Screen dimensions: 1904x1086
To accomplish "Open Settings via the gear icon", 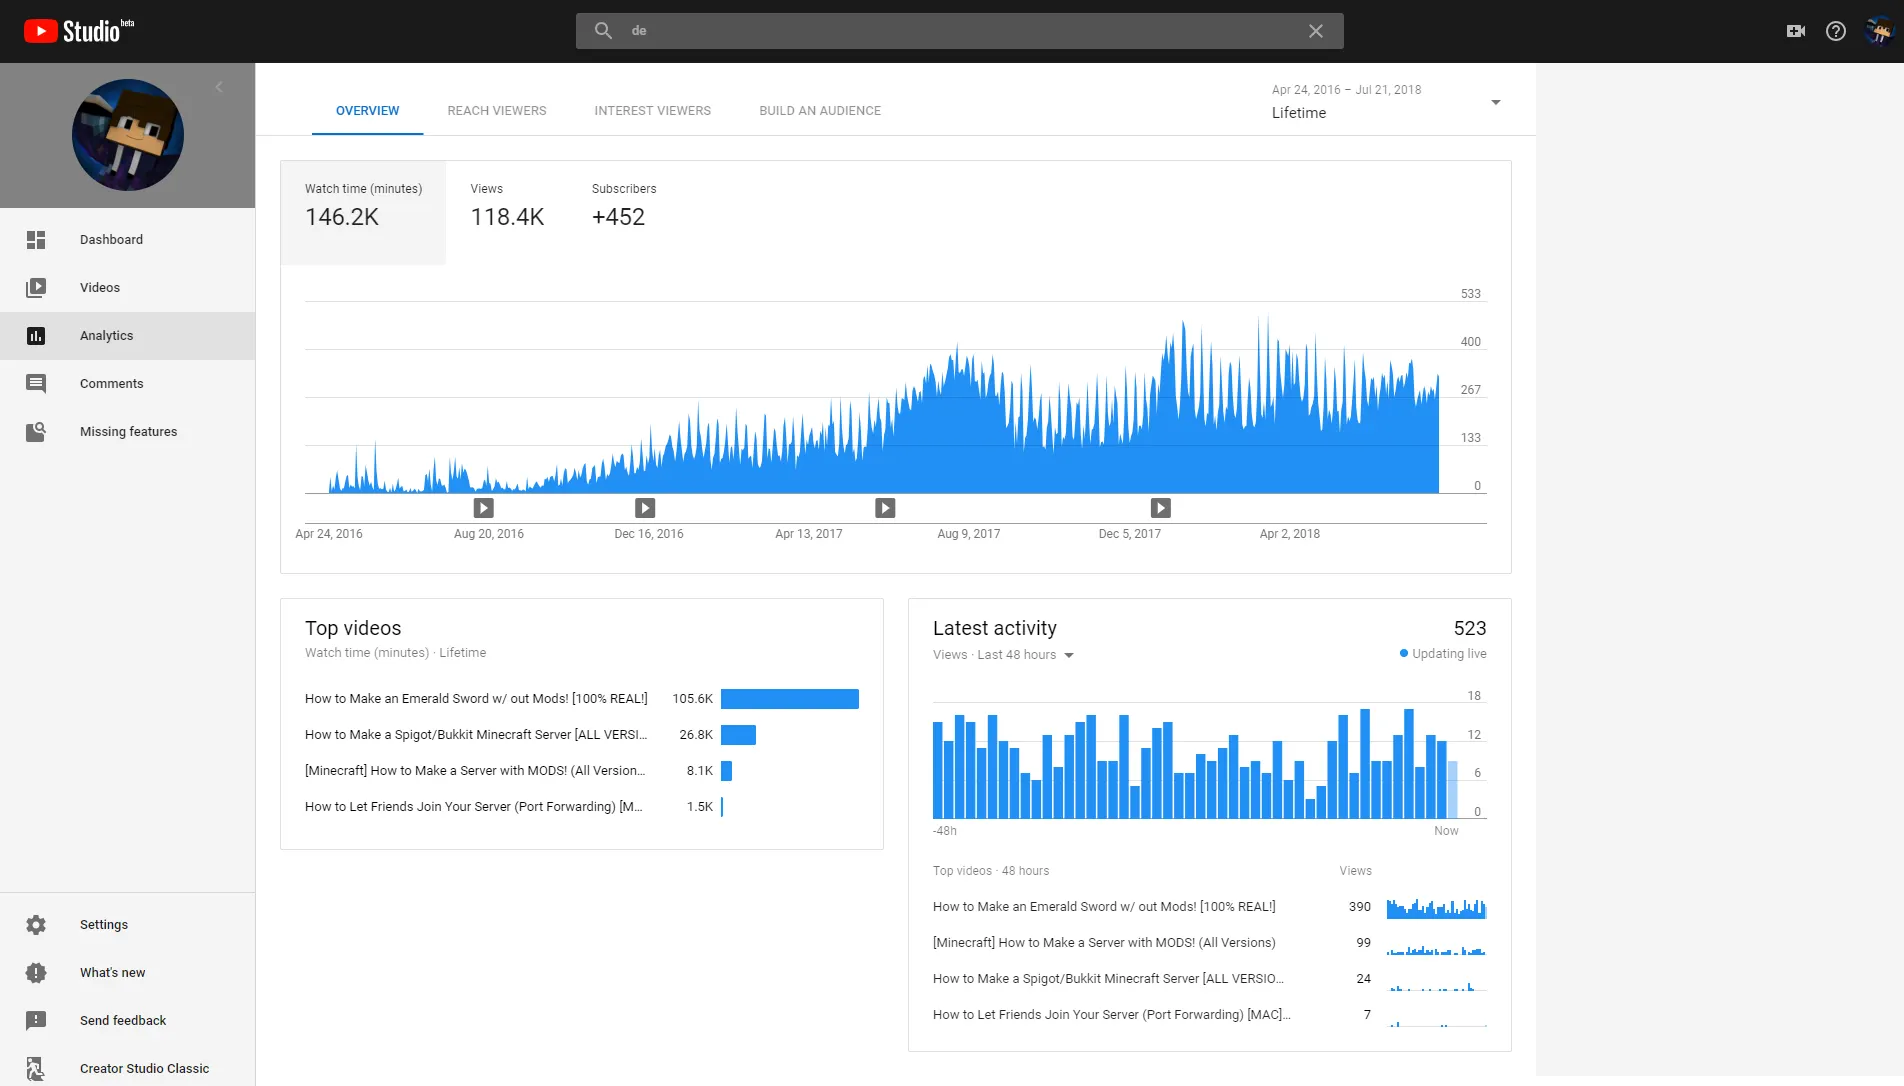I will tap(36, 925).
